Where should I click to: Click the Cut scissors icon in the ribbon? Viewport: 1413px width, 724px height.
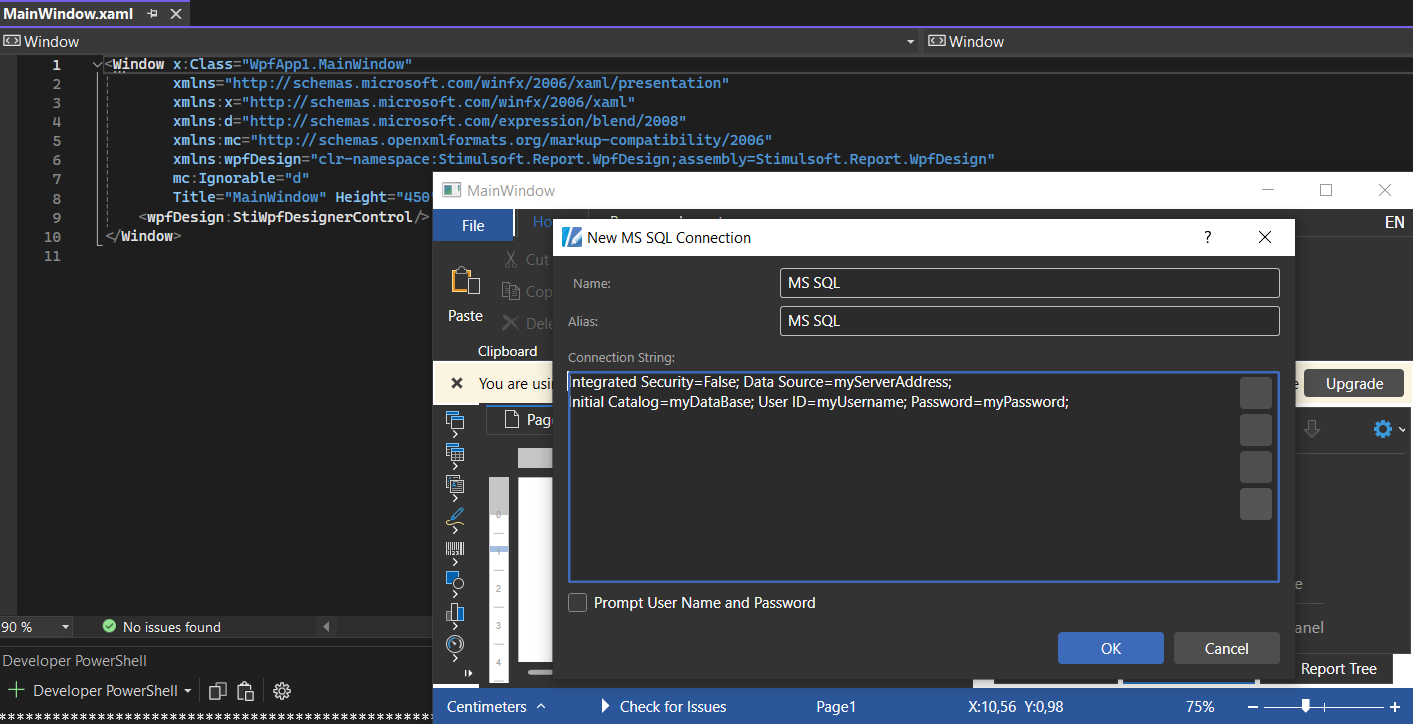click(x=510, y=259)
